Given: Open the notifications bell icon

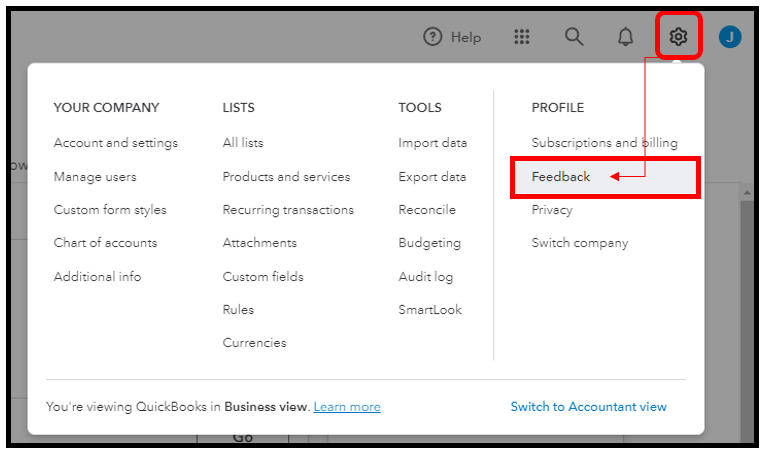Looking at the screenshot, I should click(x=626, y=37).
